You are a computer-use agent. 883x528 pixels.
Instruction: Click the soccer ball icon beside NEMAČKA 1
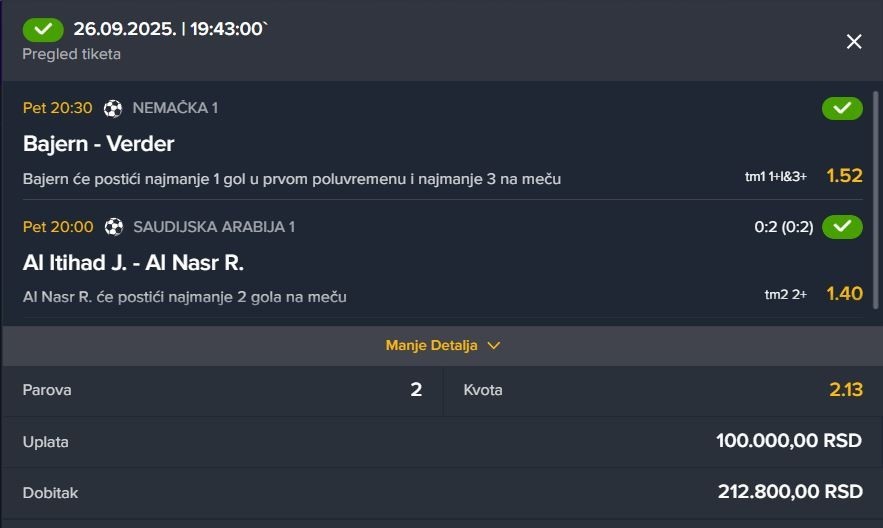coord(113,108)
